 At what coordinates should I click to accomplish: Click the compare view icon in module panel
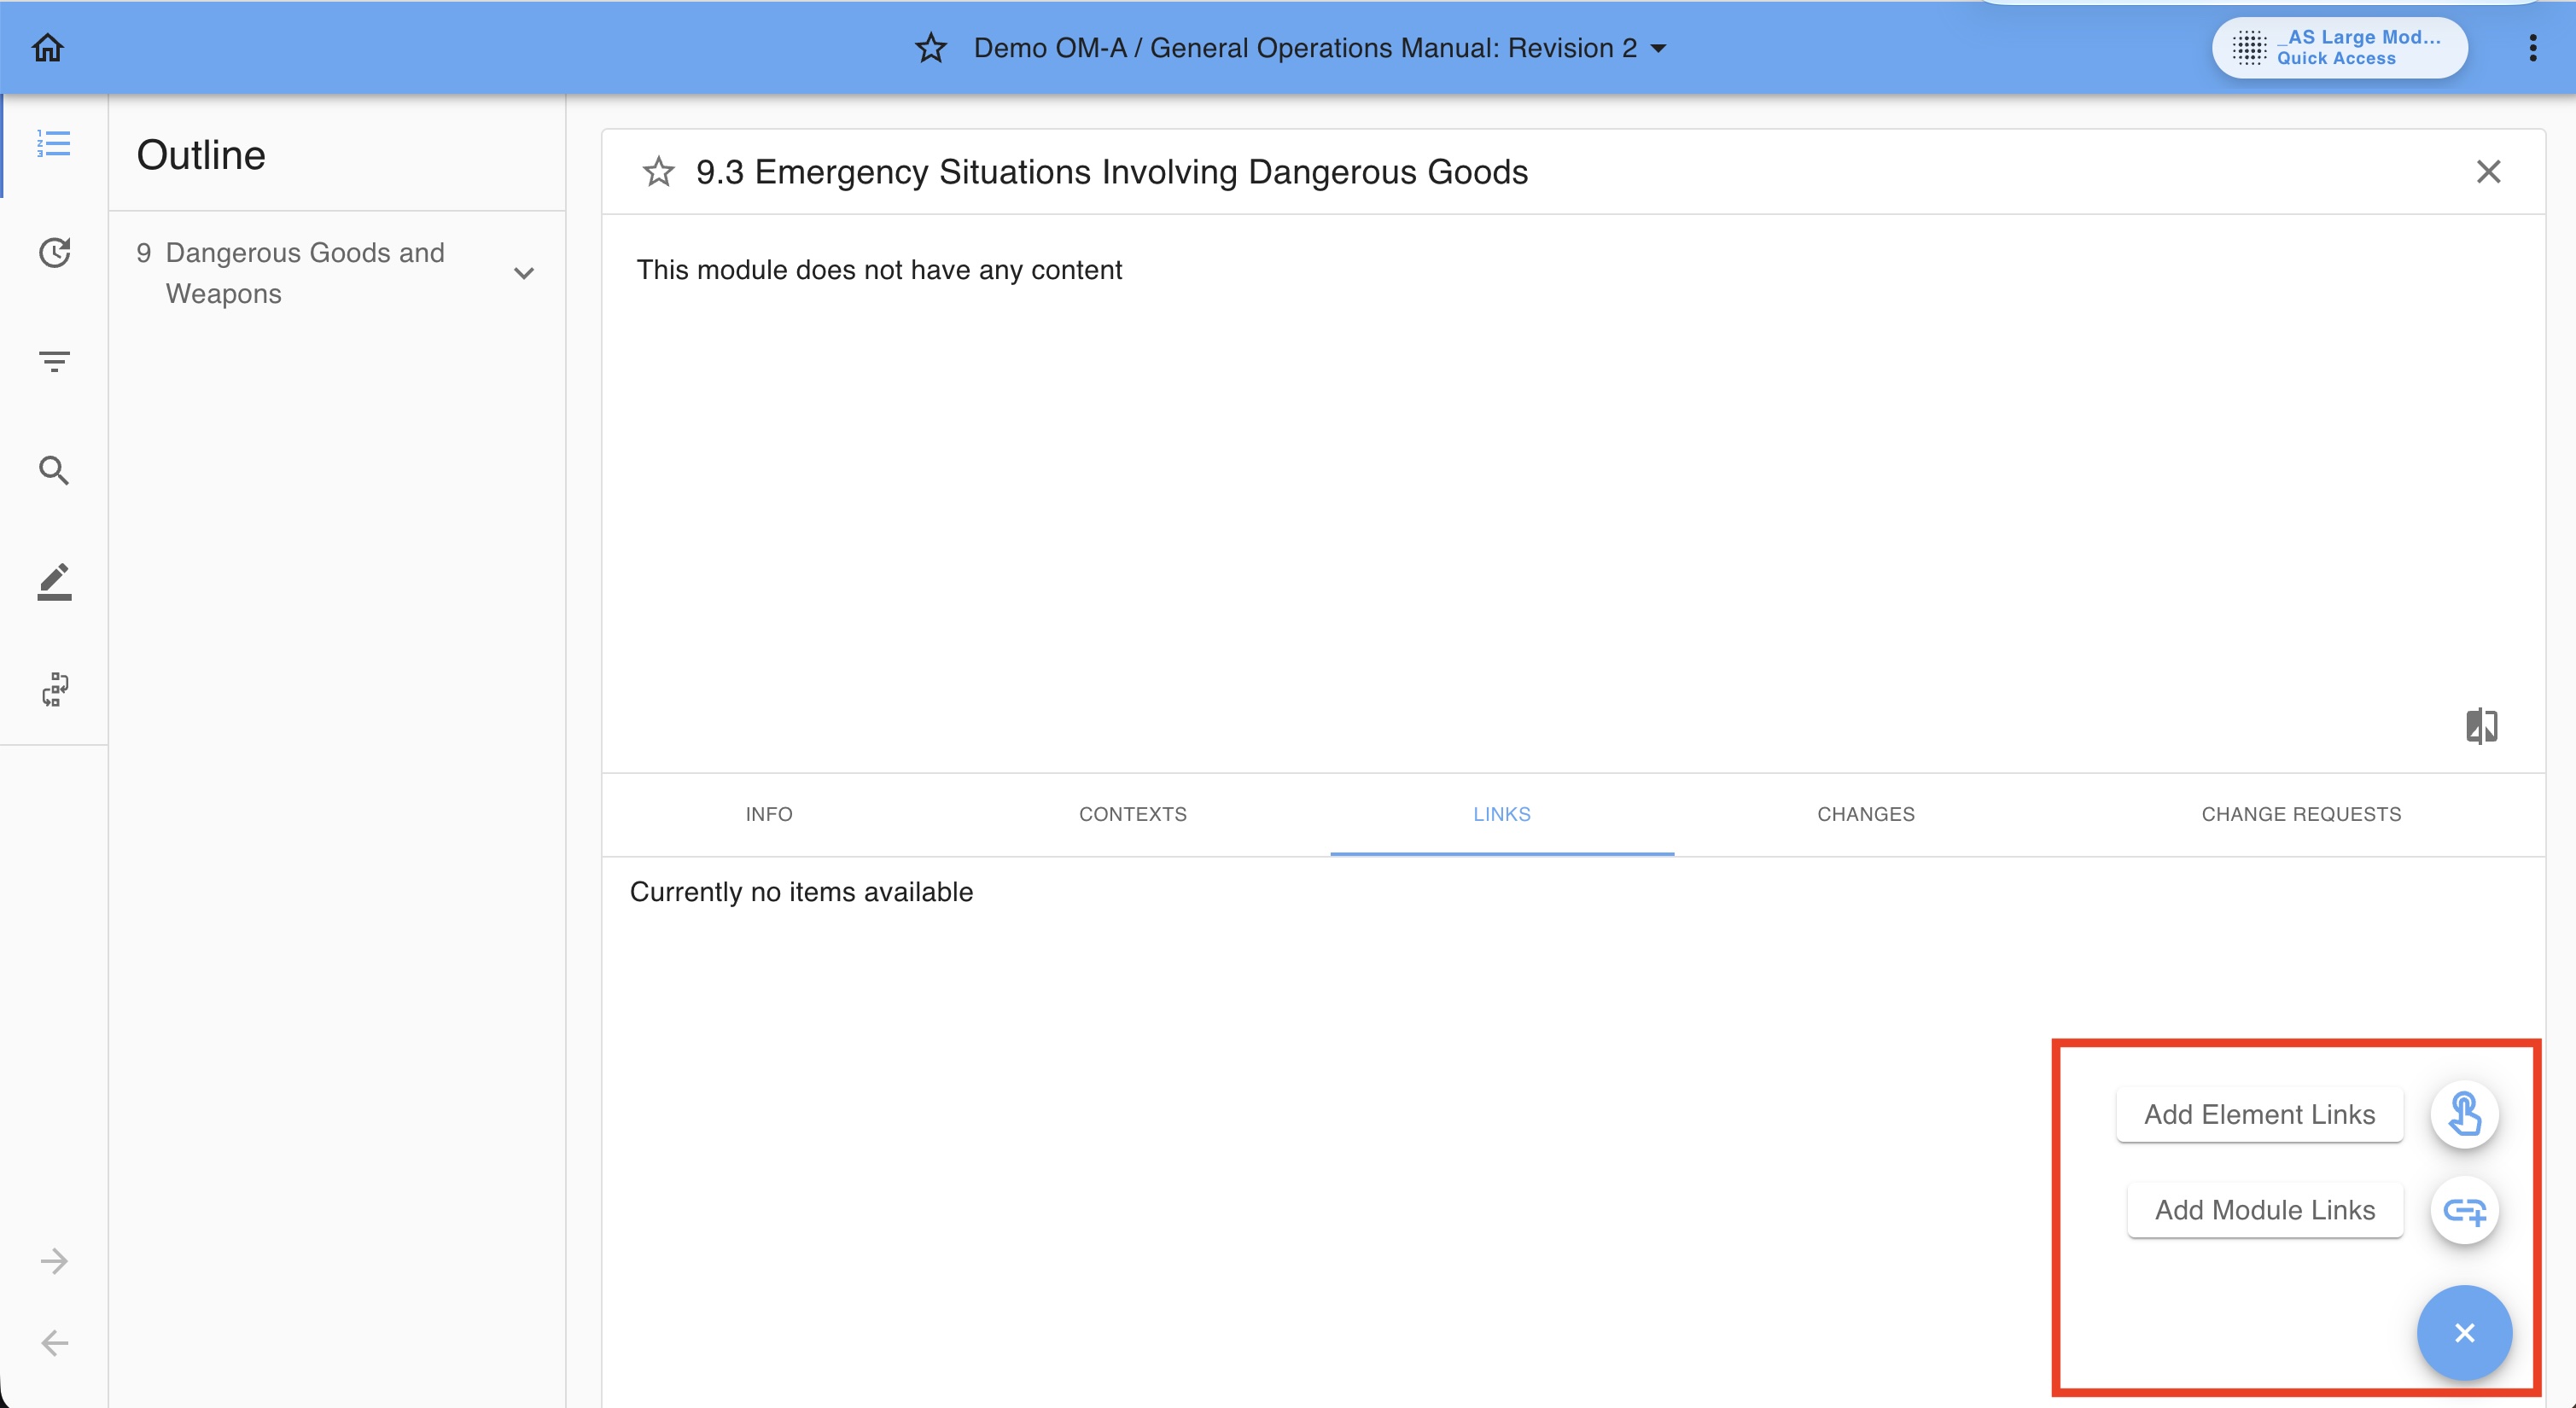point(2481,726)
